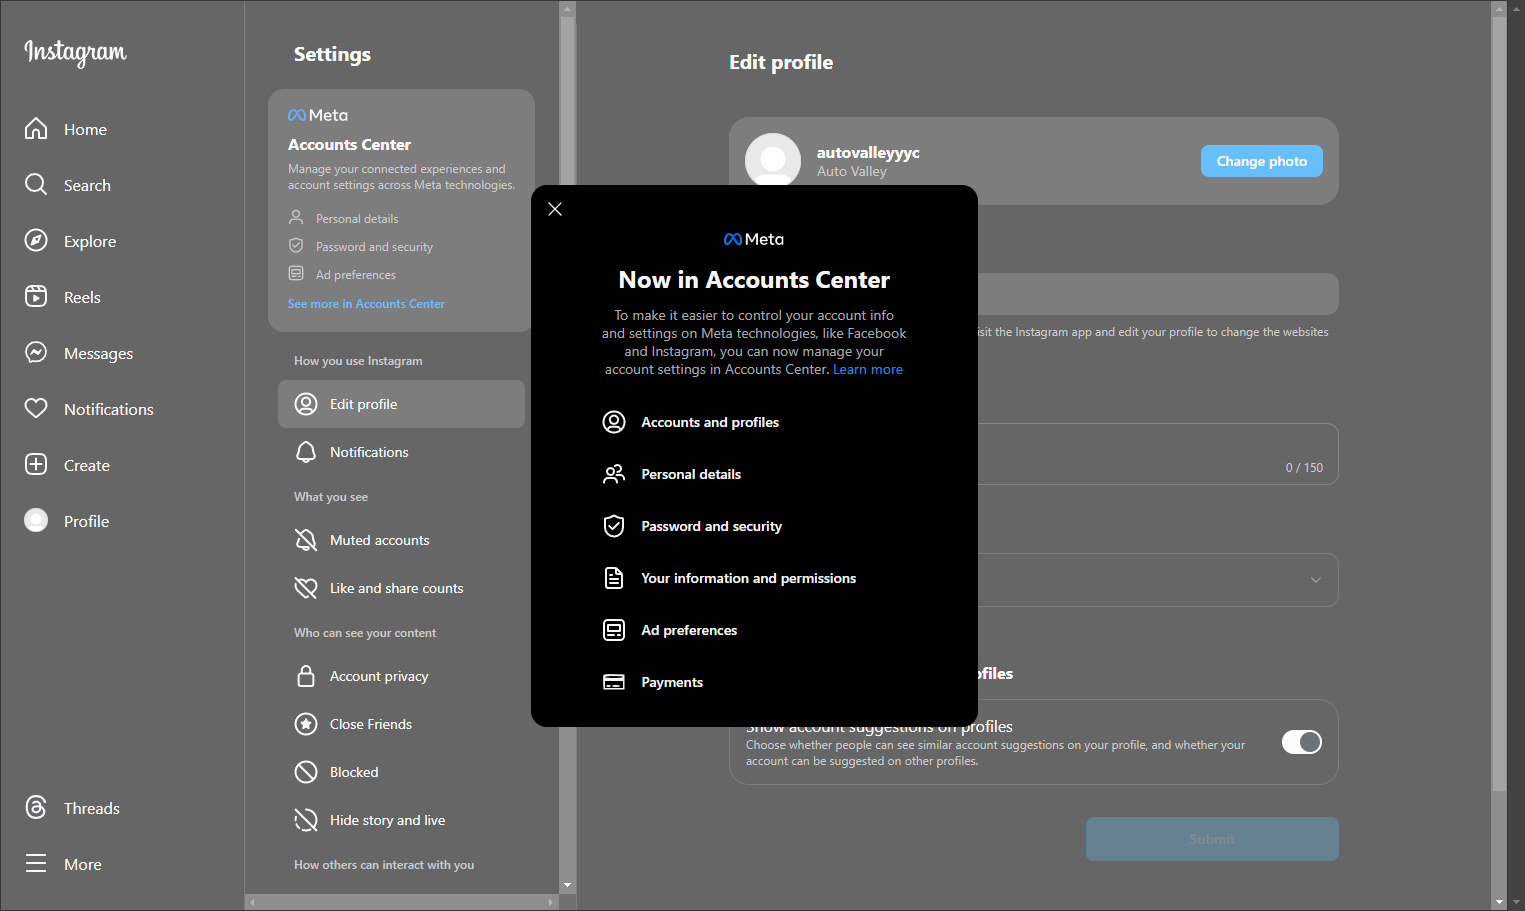Click the Instagram logo
The height and width of the screenshot is (911, 1525).
click(76, 52)
